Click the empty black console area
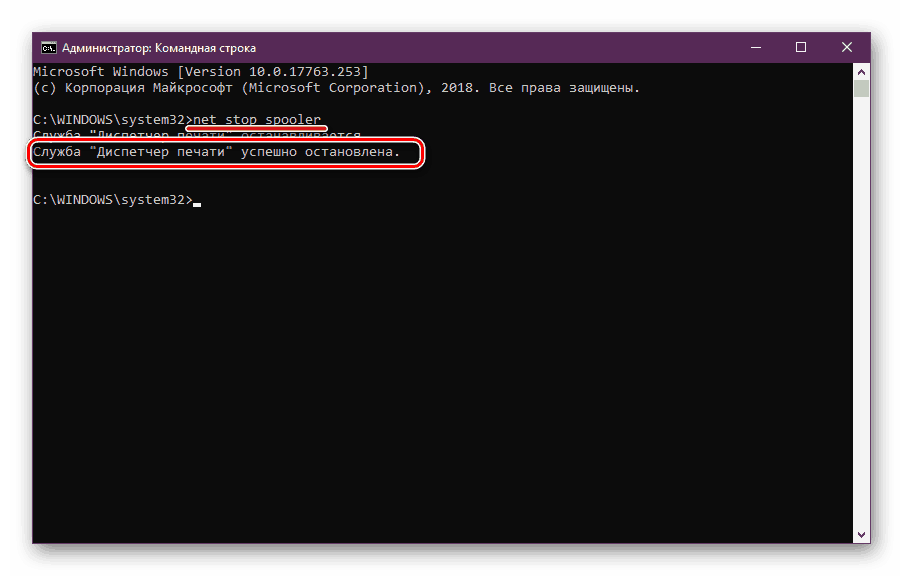Image resolution: width=903 pixels, height=576 pixels. coord(450,380)
